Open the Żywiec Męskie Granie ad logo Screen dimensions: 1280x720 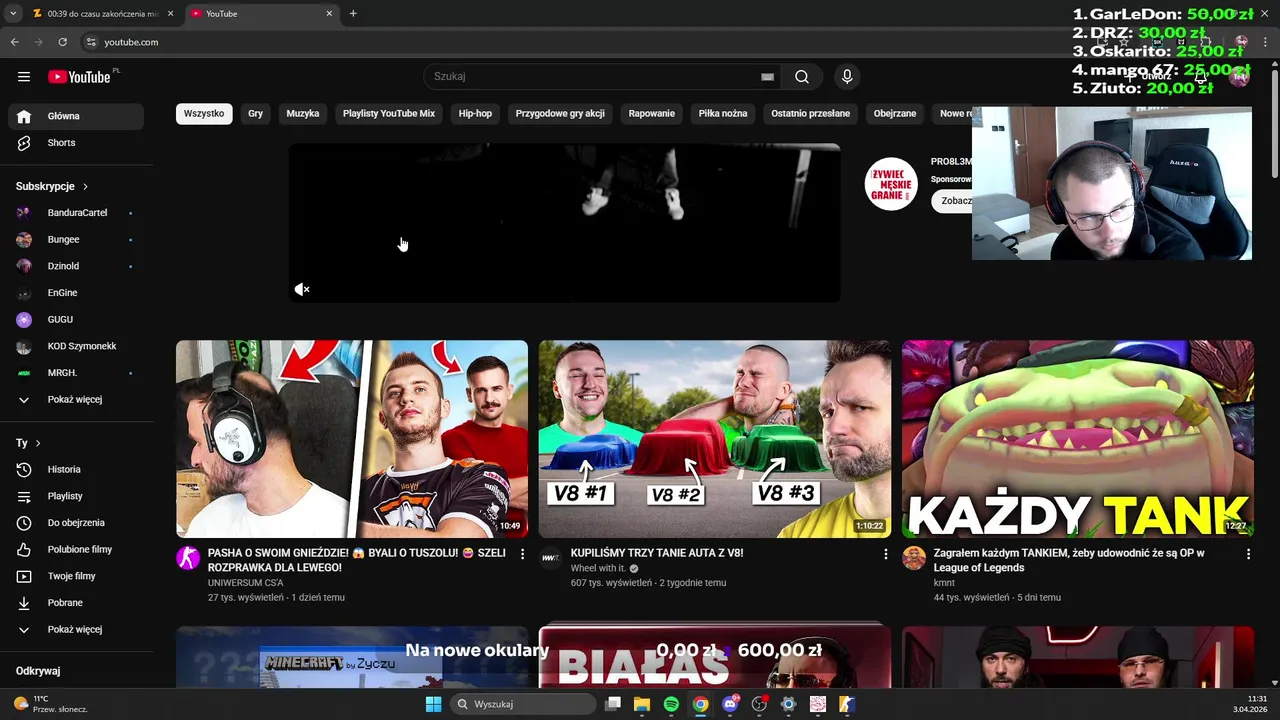tap(891, 184)
